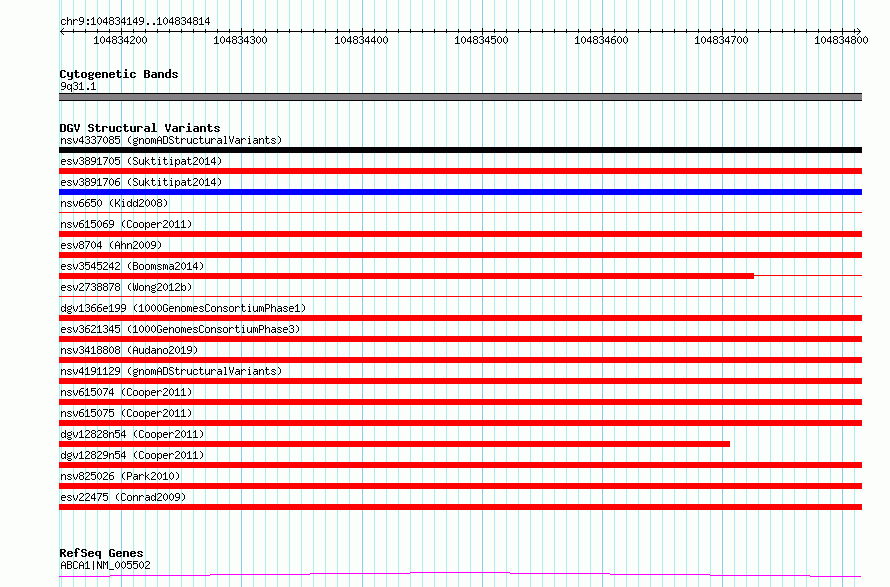Image resolution: width=890 pixels, height=587 pixels.
Task: Open variant nsv825026 Park2010 label
Action: (x=120, y=476)
